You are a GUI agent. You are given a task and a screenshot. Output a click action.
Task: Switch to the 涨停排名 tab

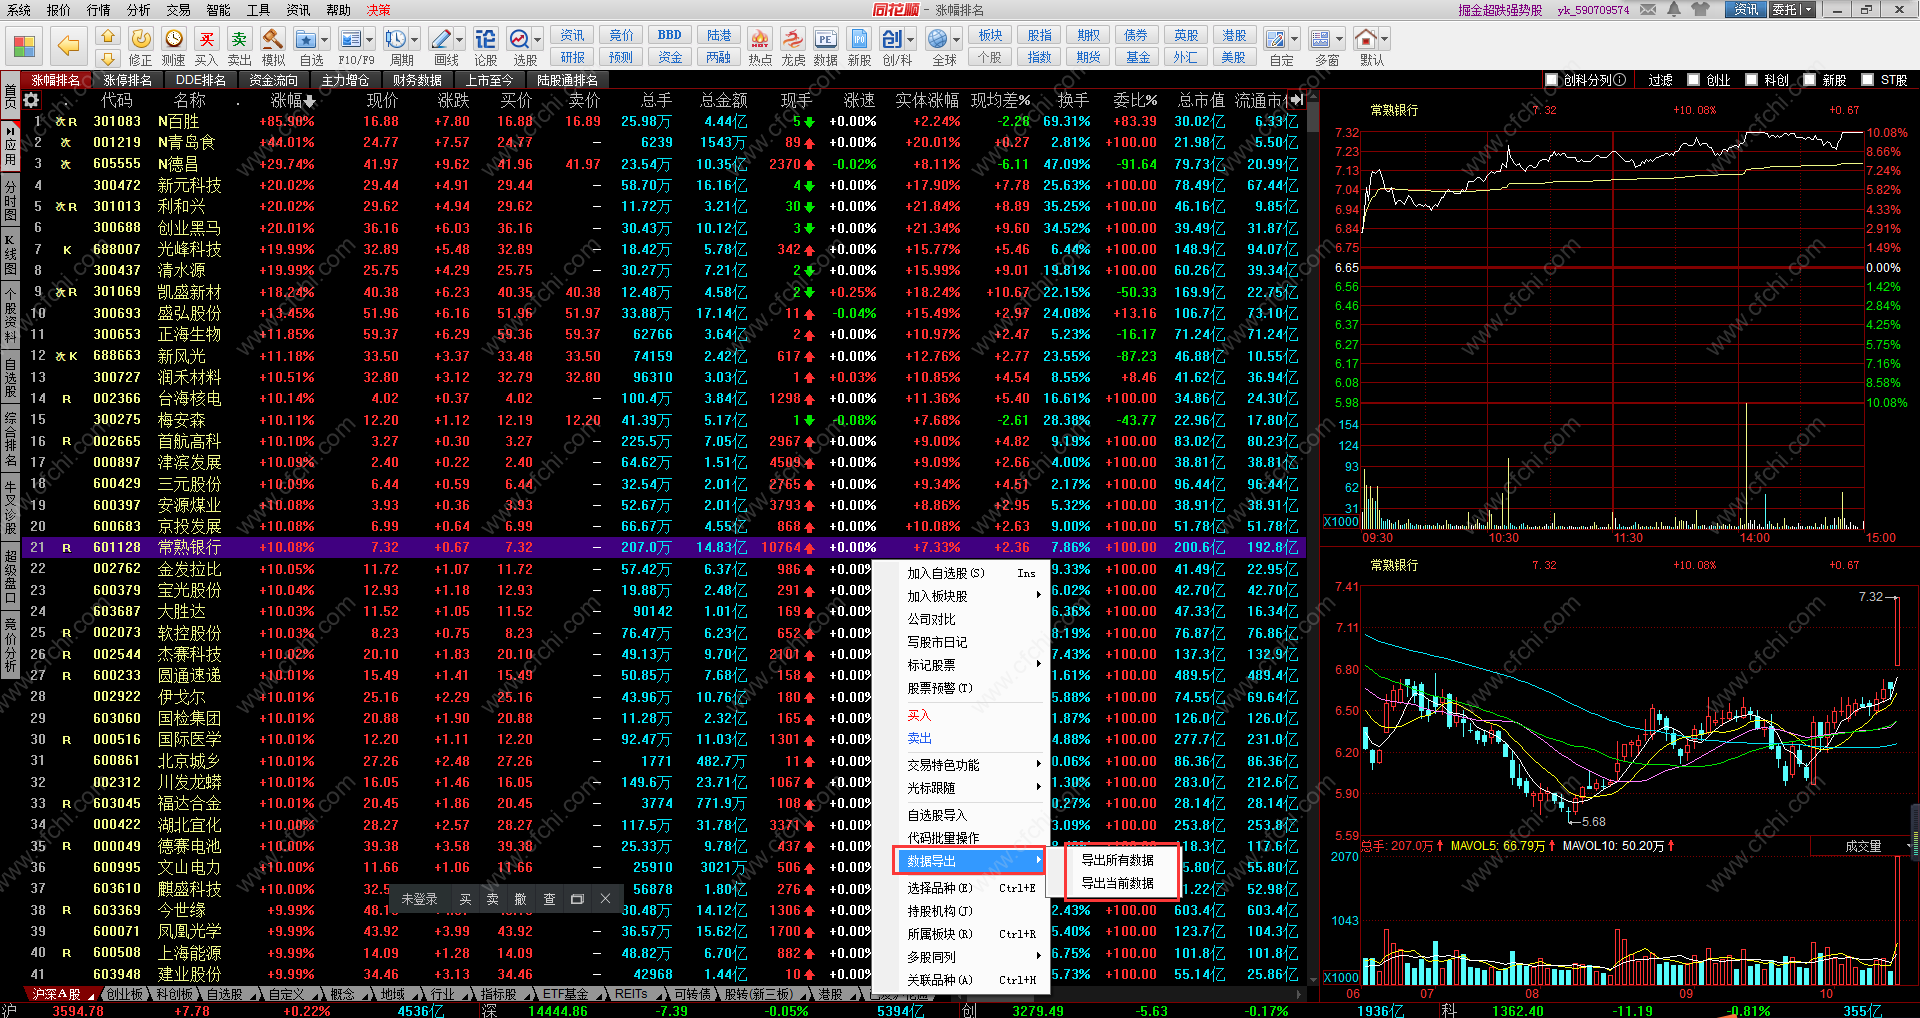128,80
